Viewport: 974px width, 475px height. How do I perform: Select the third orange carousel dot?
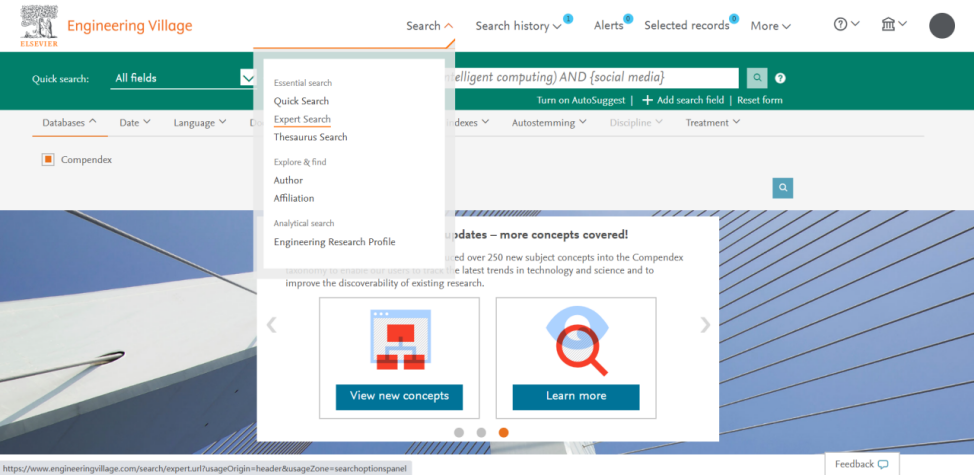pyautogui.click(x=504, y=433)
